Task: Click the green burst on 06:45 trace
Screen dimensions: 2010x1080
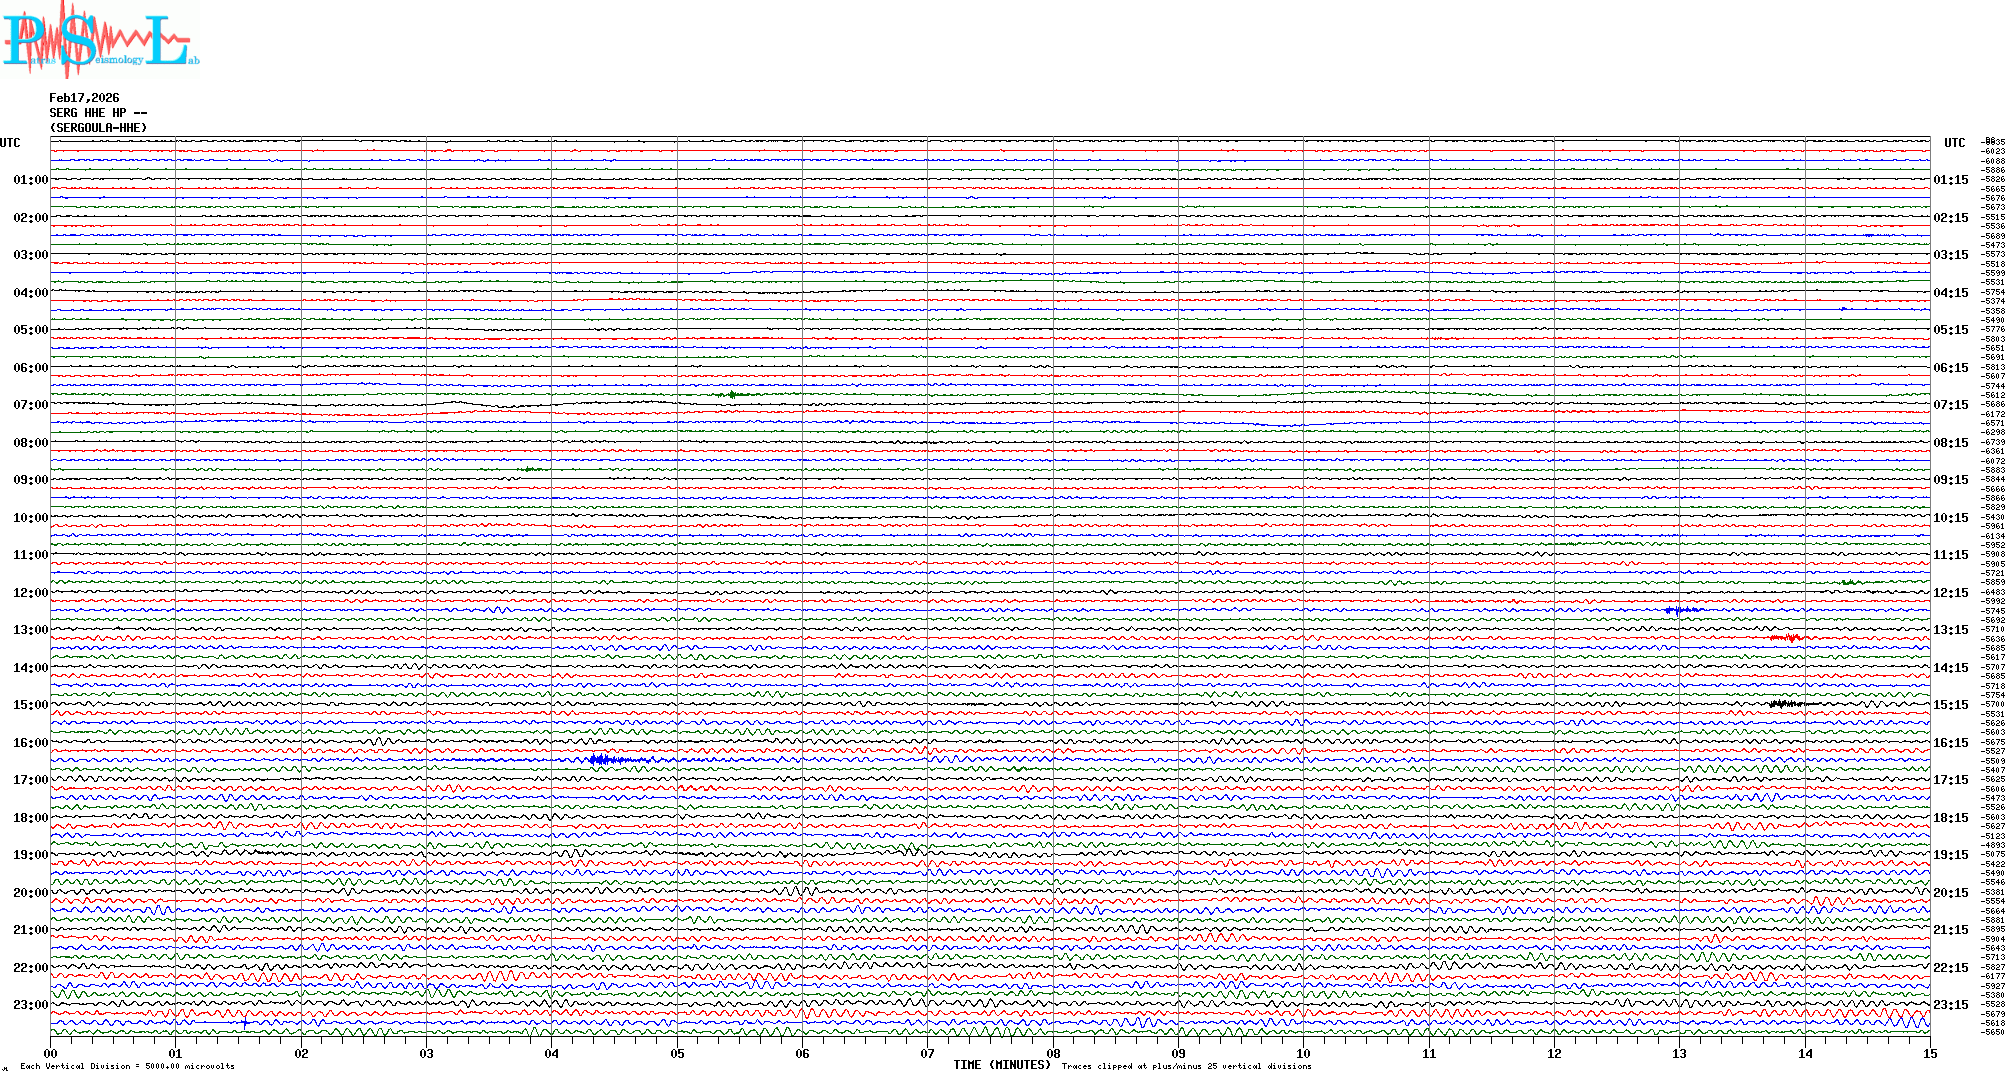Action: click(732, 395)
